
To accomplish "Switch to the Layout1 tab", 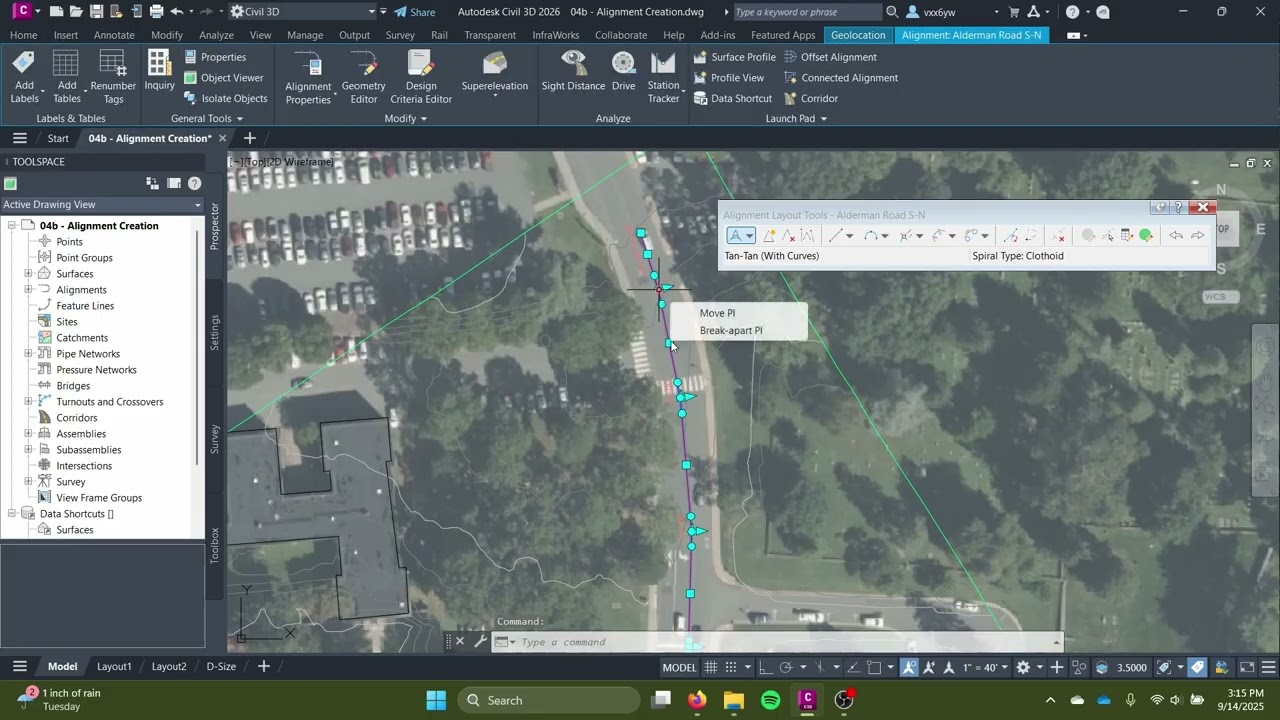I will (114, 666).
